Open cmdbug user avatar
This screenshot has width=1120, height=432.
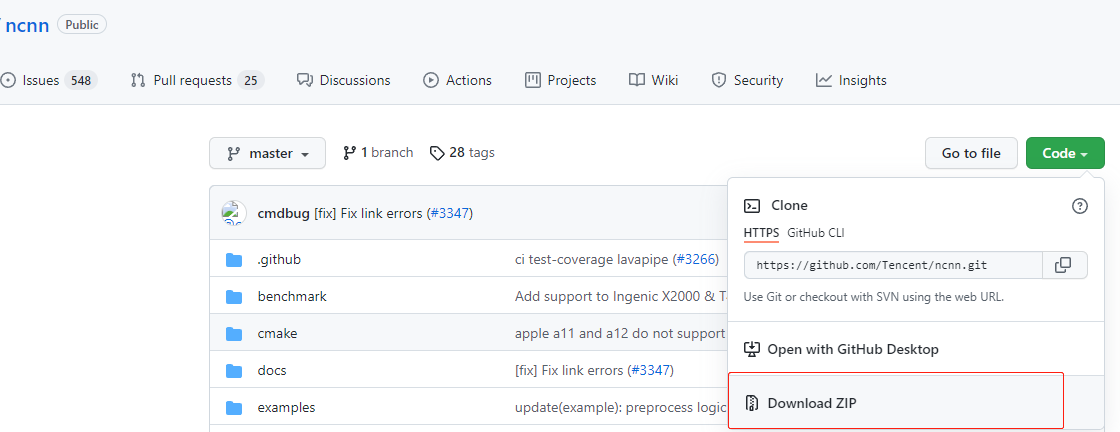234,213
